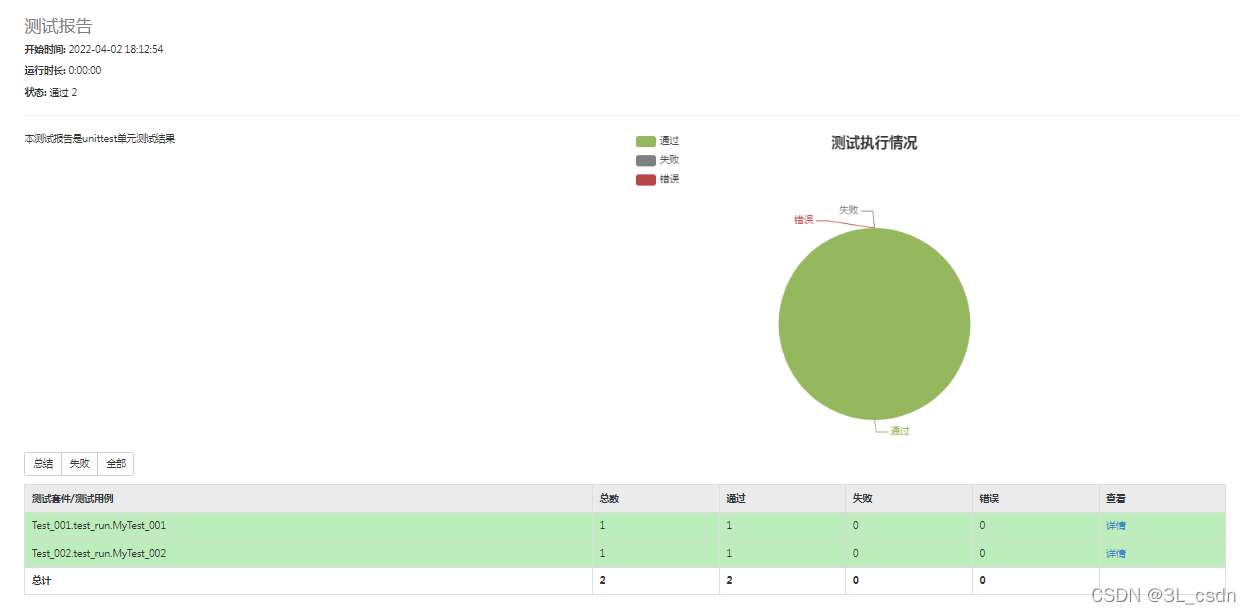Click the start time 2022-04-02 18:12:54
Screen dimensions: 1251x614
pos(116,49)
